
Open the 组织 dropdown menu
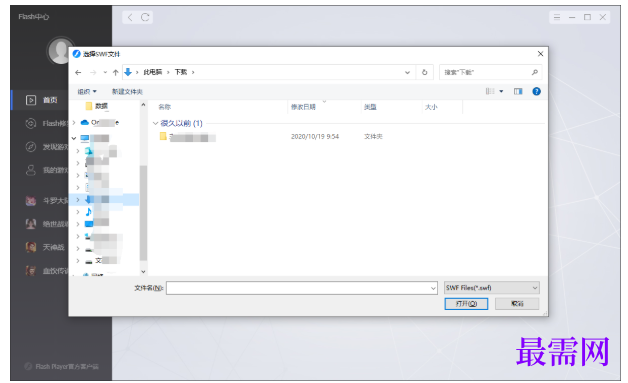(x=87, y=92)
